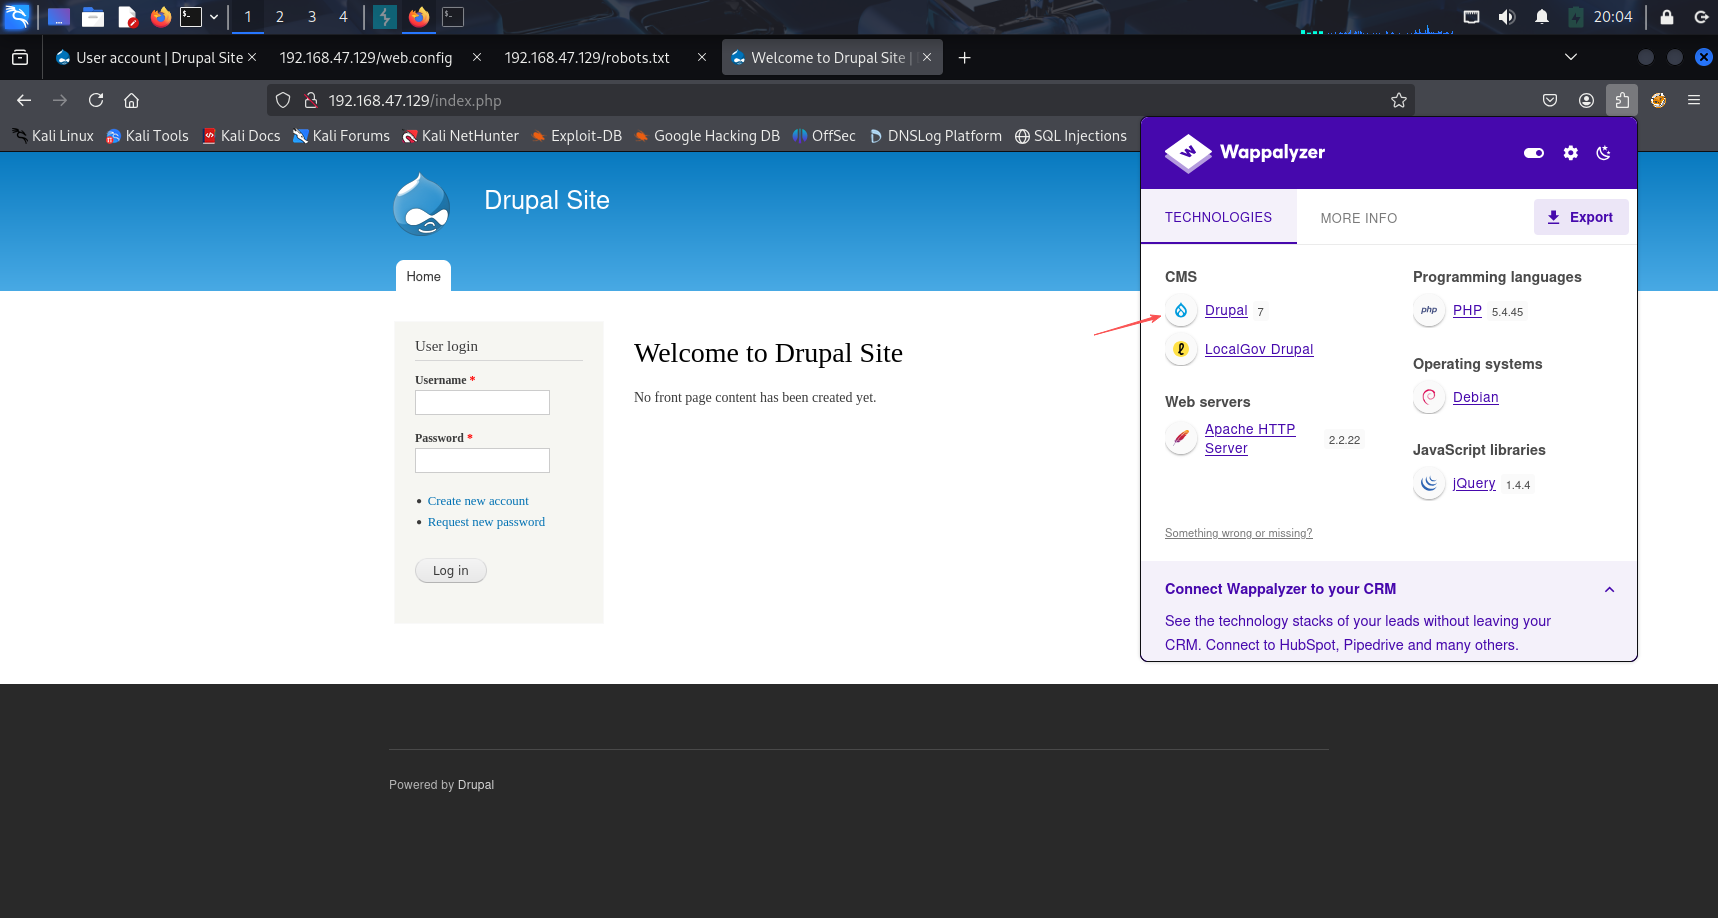Click the Drupal CMS icon in Wappalyzer
This screenshot has width=1718, height=918.
(1181, 311)
